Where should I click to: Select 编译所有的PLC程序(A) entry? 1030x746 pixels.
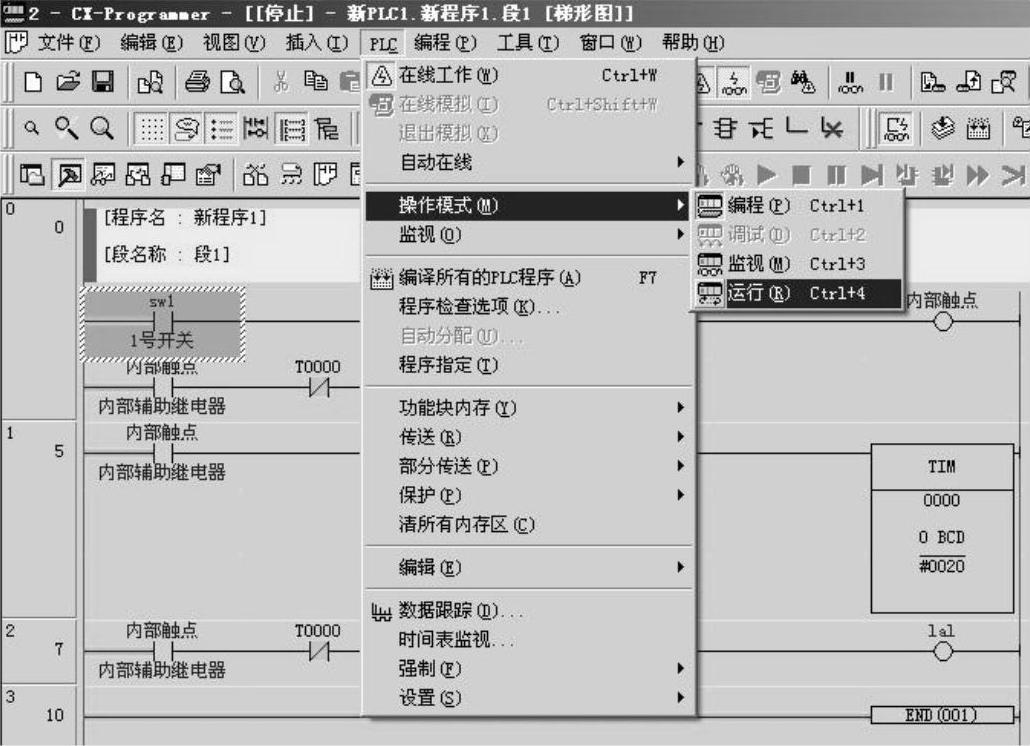click(529, 278)
